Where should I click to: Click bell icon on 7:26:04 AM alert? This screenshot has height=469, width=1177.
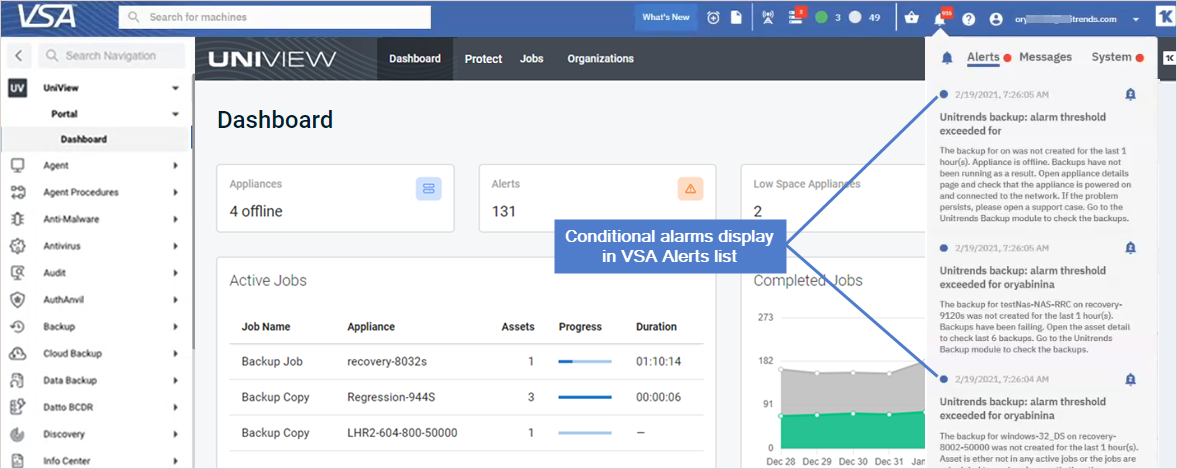pyautogui.click(x=1130, y=380)
